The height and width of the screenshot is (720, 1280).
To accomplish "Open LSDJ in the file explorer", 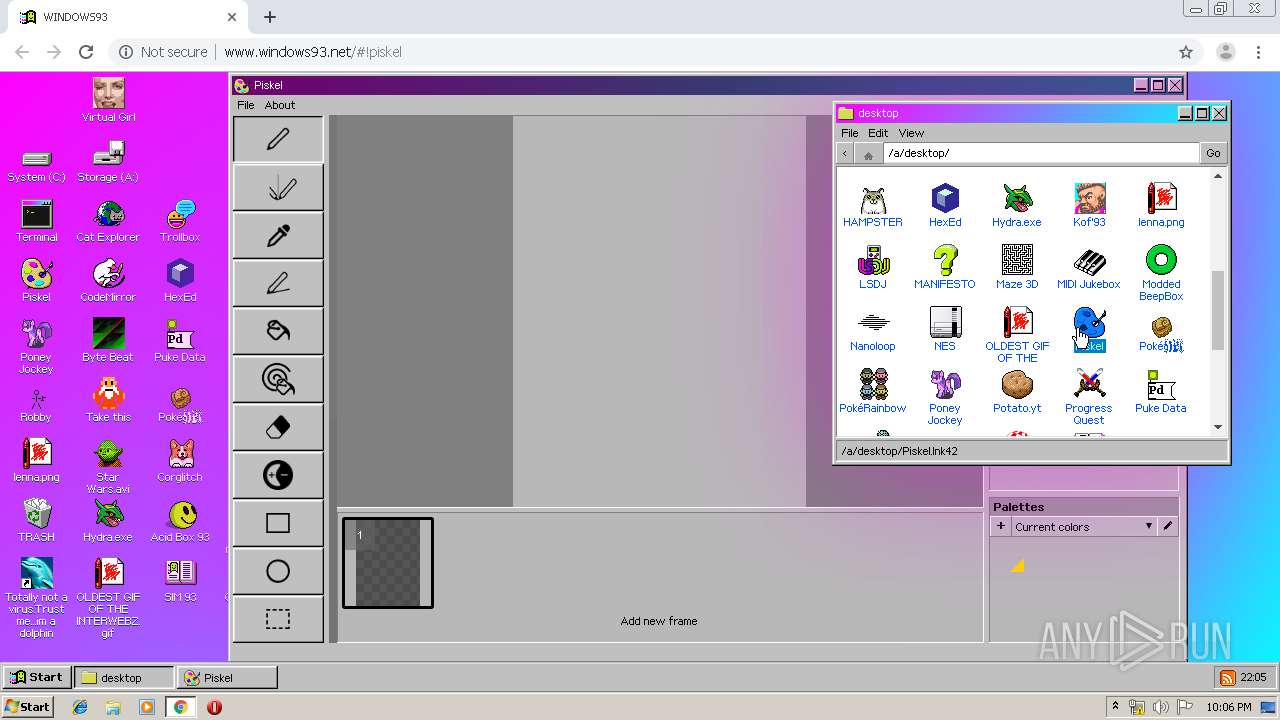I will (873, 268).
